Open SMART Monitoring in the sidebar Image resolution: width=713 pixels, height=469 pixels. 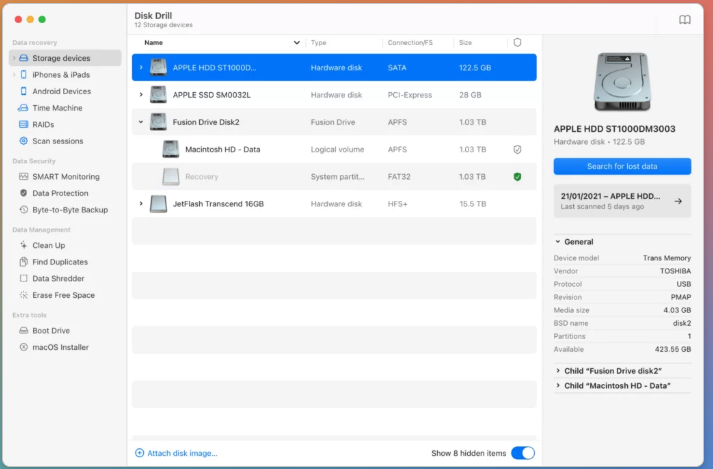click(x=66, y=177)
